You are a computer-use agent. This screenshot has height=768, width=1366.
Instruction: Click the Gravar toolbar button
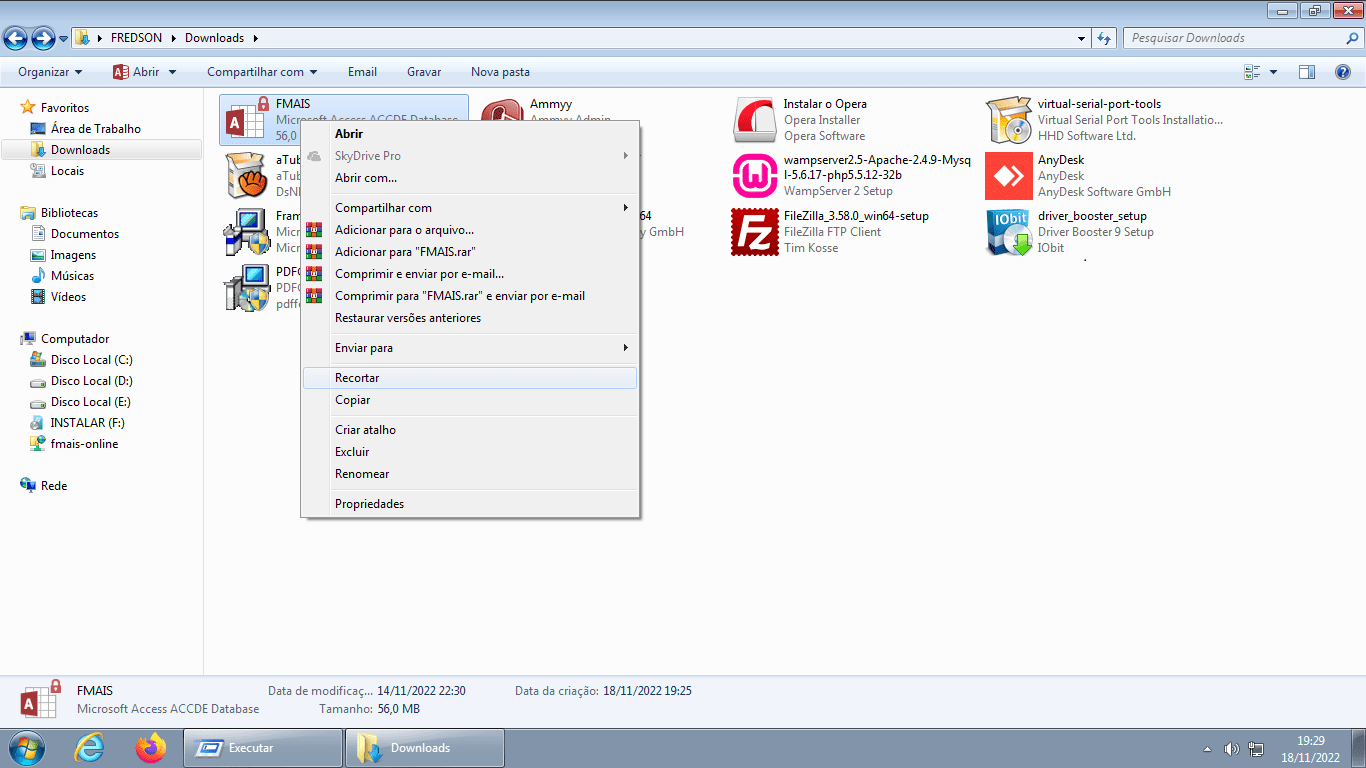(424, 72)
